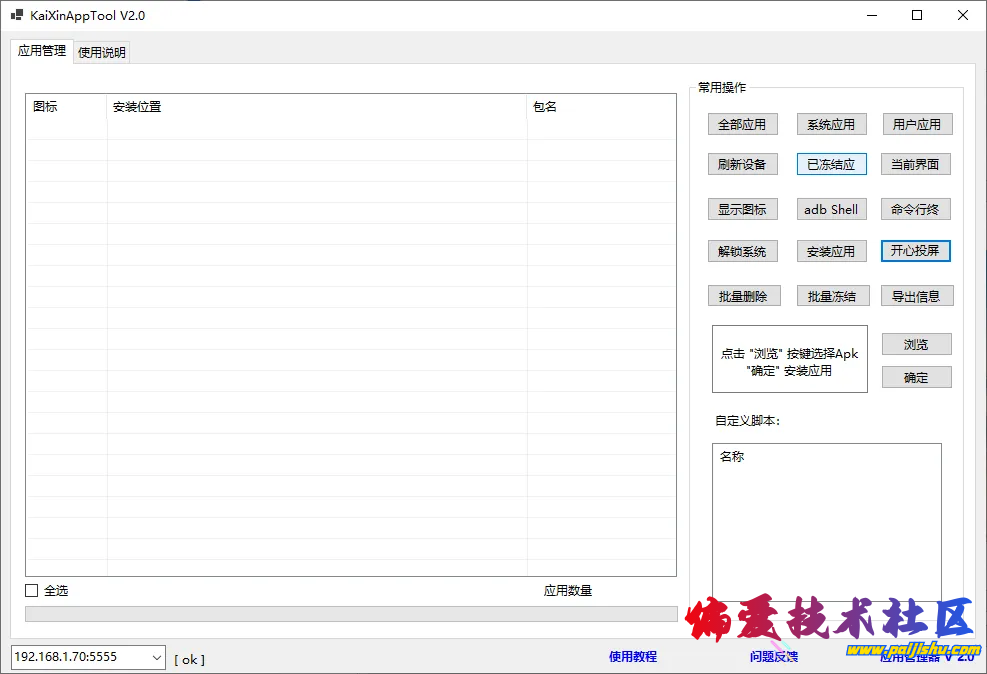Click 批量冻结 batch freeze button
Image resolution: width=987 pixels, height=674 pixels.
(x=831, y=296)
